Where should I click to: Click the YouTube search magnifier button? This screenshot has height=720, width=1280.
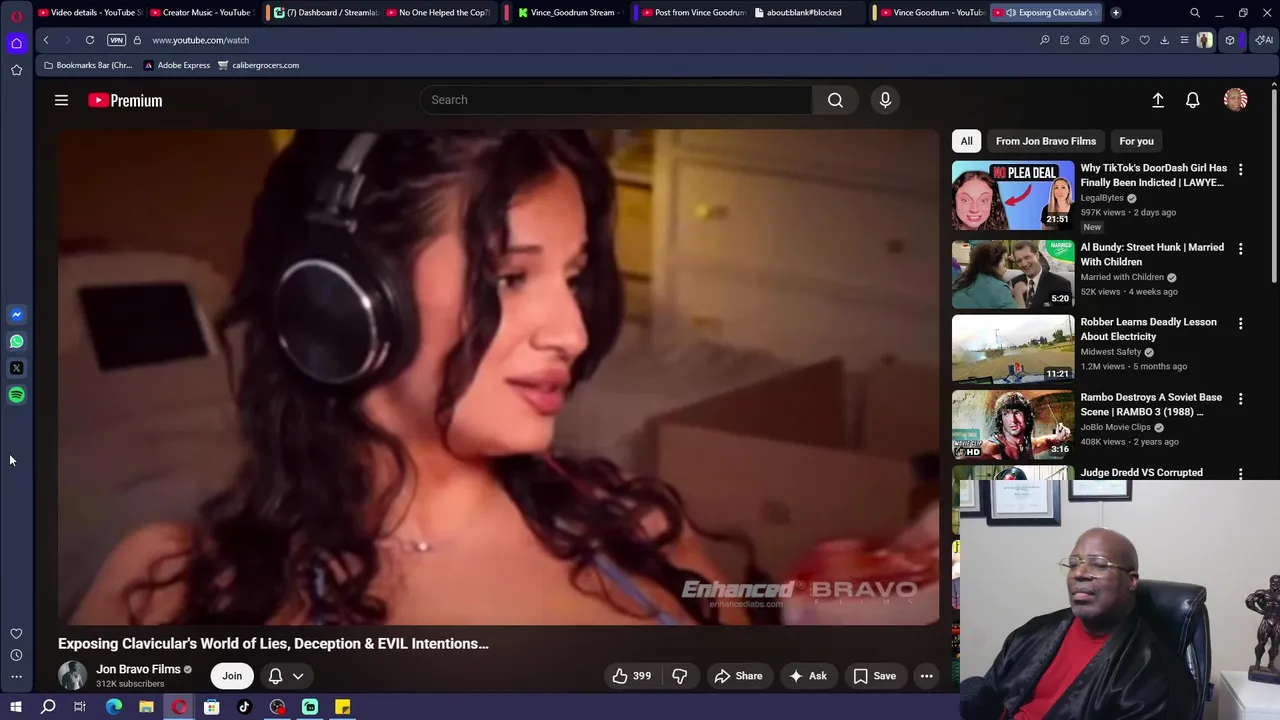click(835, 100)
